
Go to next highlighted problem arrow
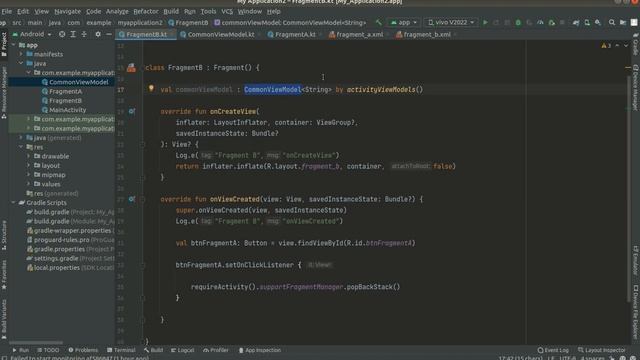626,46
